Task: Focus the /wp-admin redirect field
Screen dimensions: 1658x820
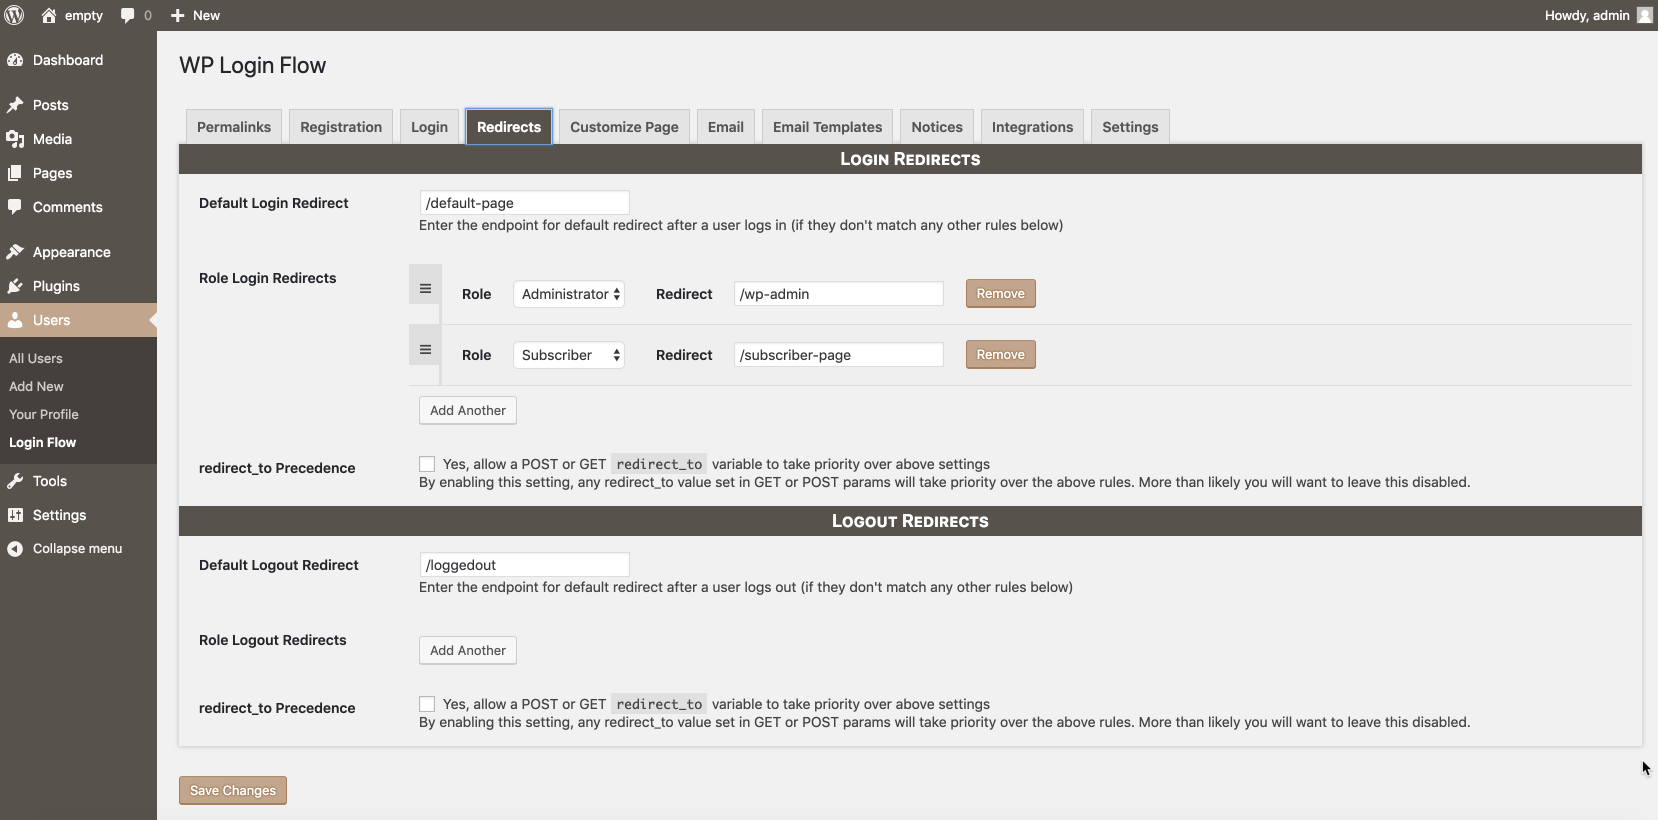Action: pos(838,294)
